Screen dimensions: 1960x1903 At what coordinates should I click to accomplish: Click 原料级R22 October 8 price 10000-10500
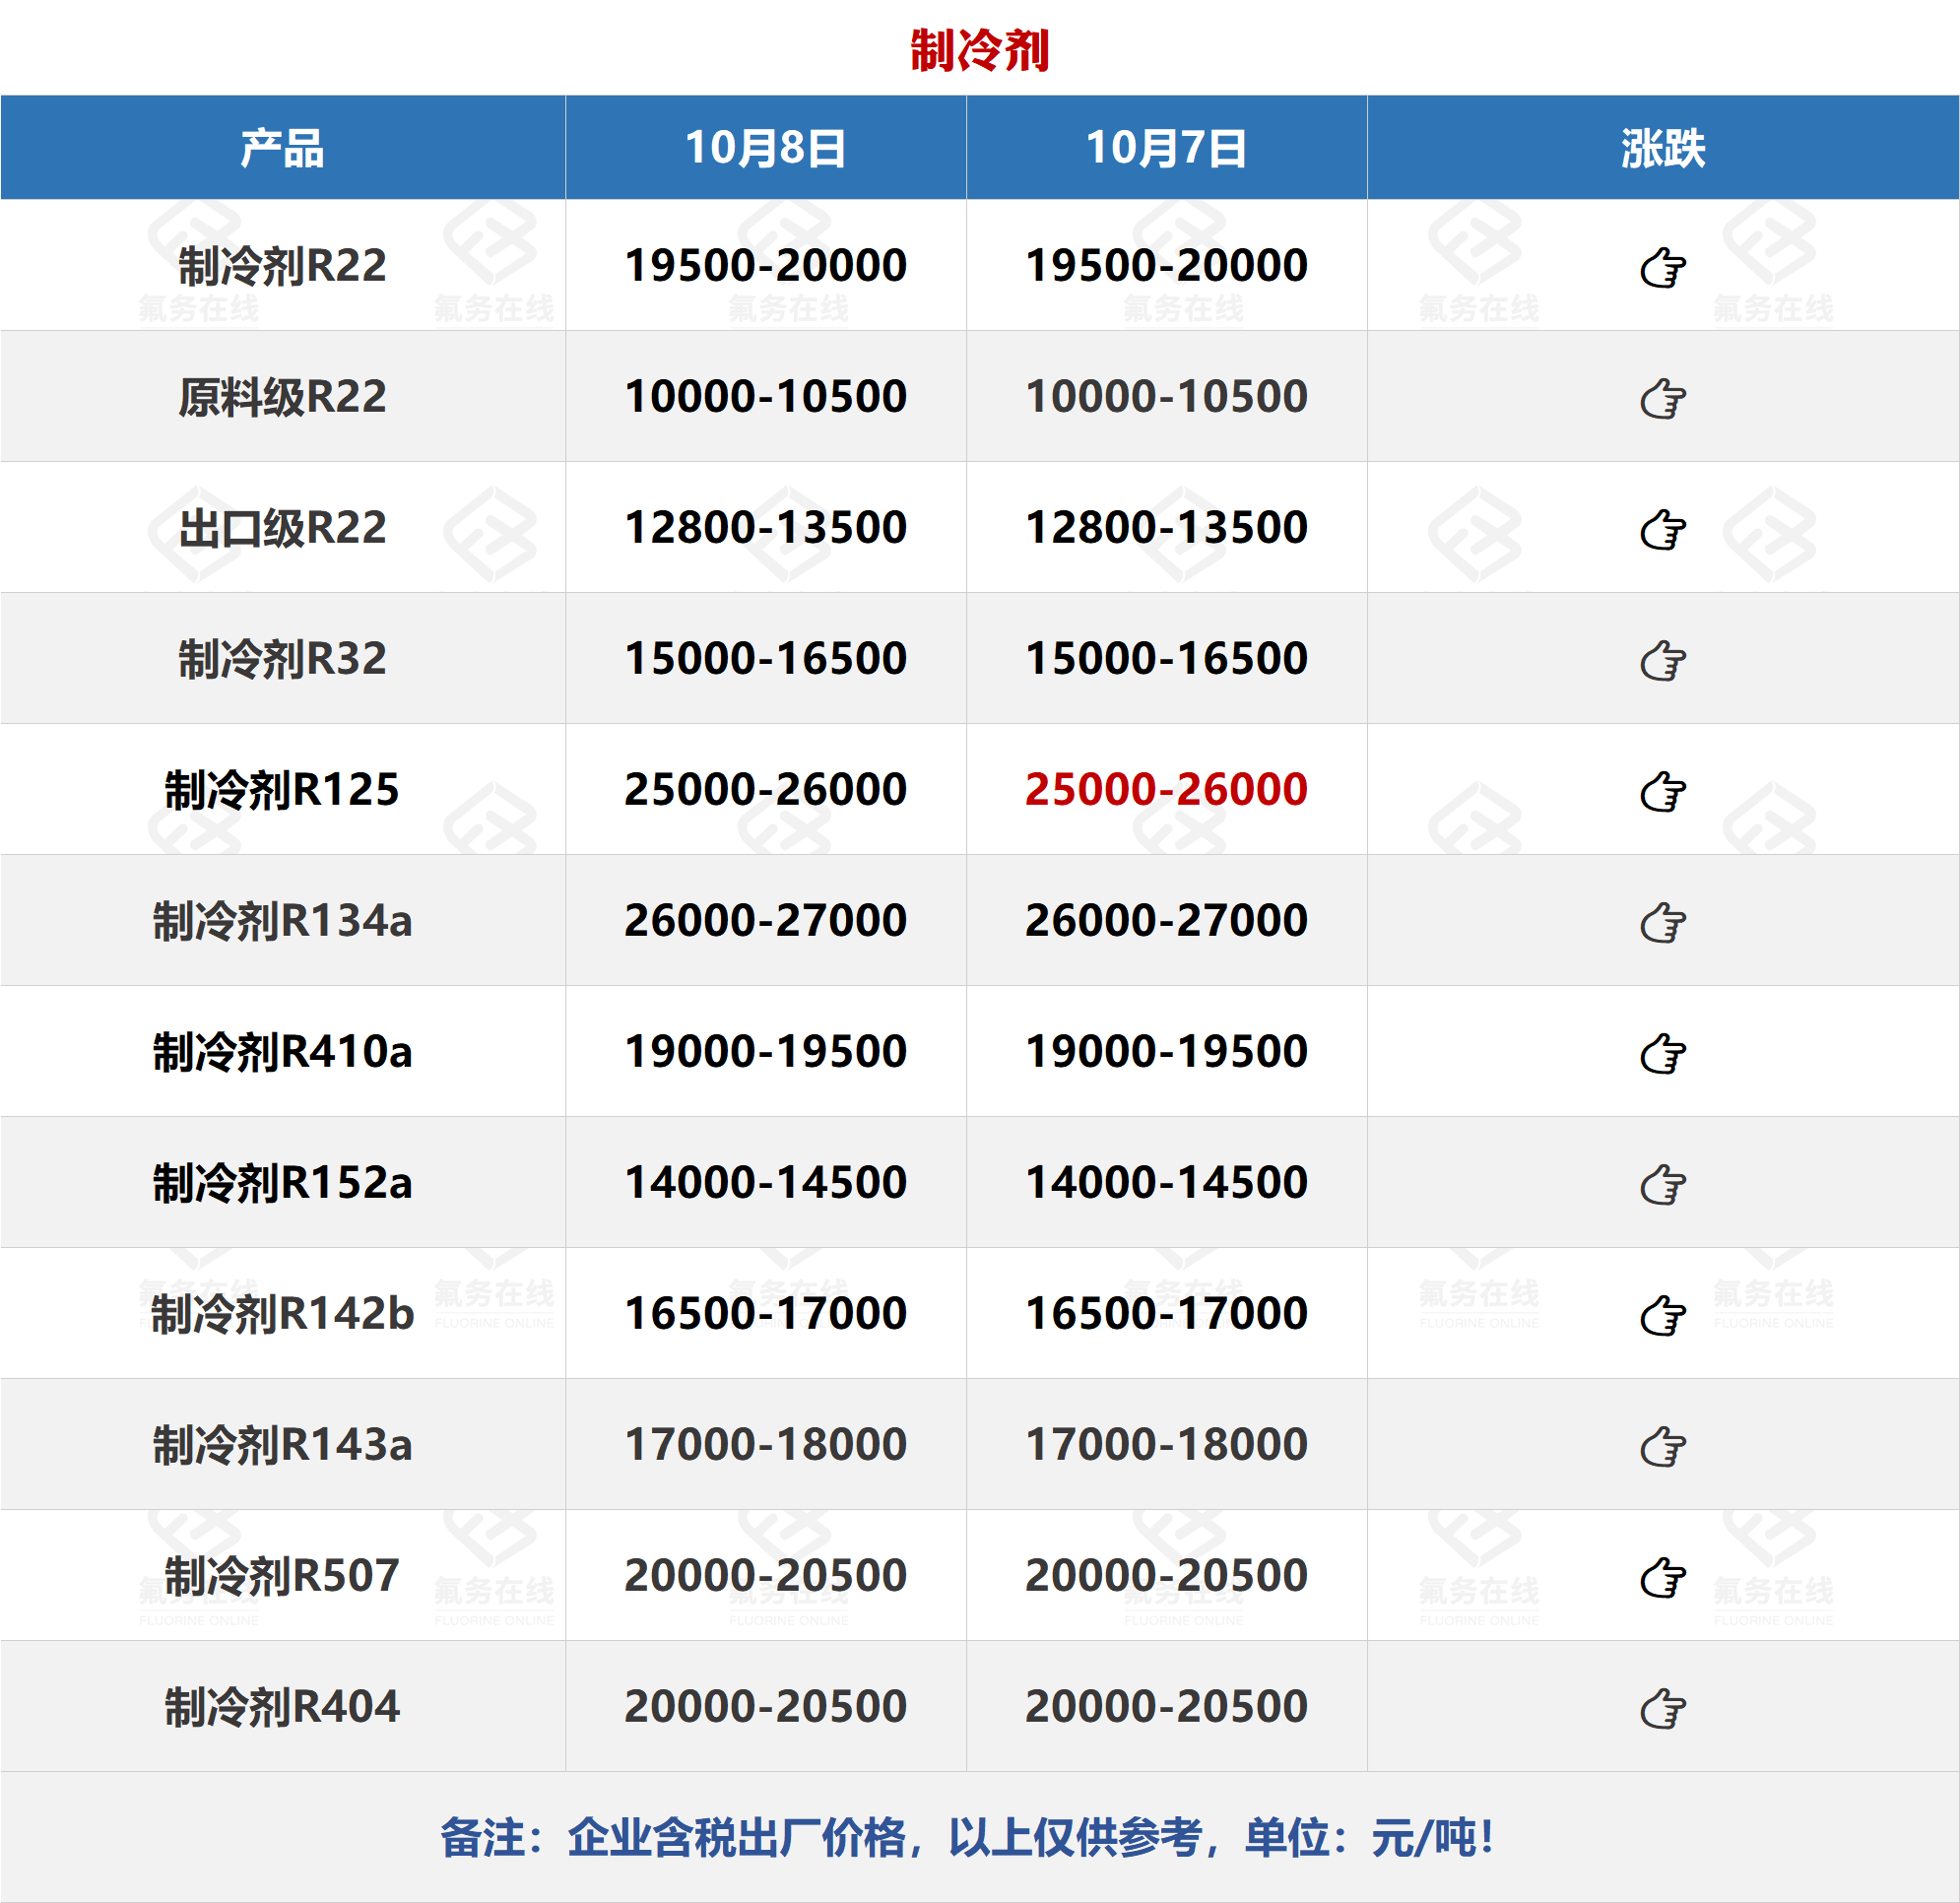tap(766, 396)
